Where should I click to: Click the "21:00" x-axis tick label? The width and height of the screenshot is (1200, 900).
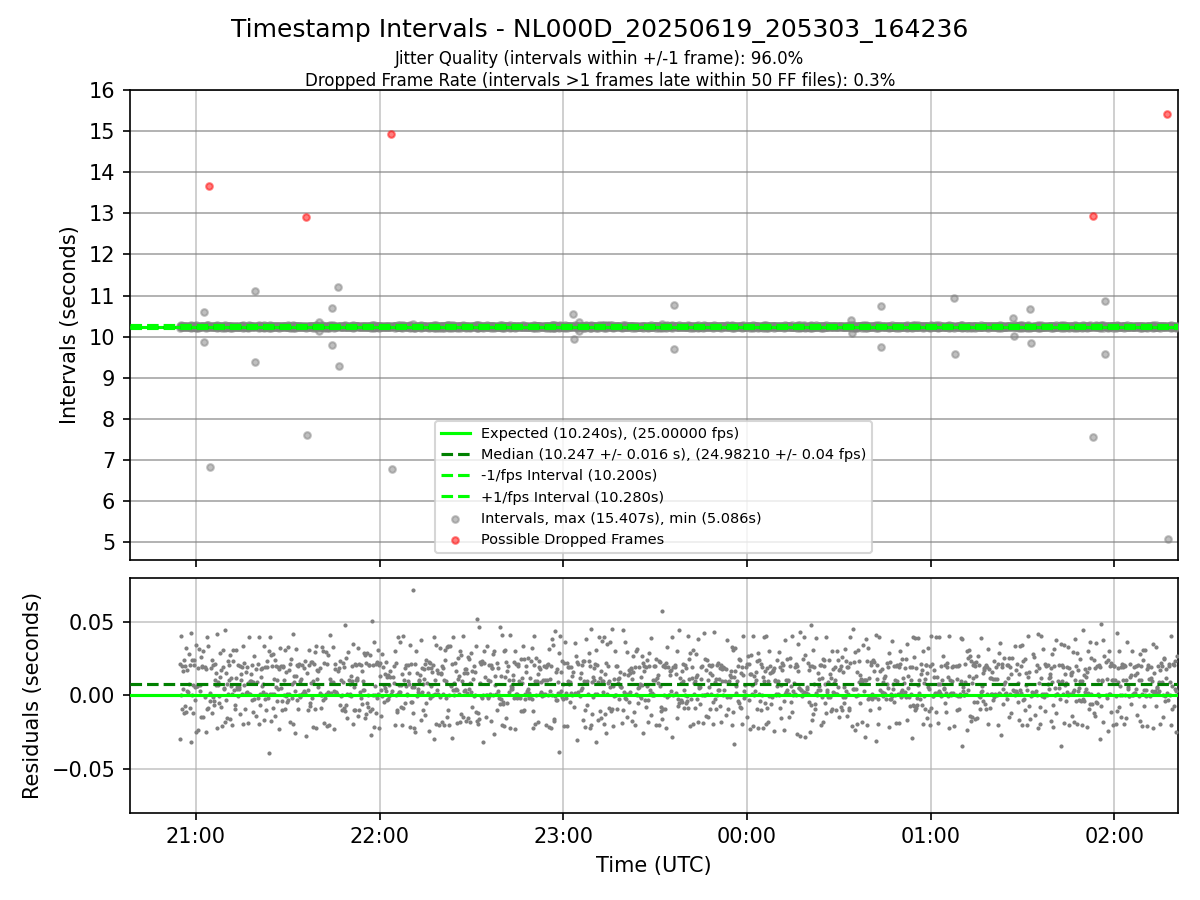tap(196, 835)
